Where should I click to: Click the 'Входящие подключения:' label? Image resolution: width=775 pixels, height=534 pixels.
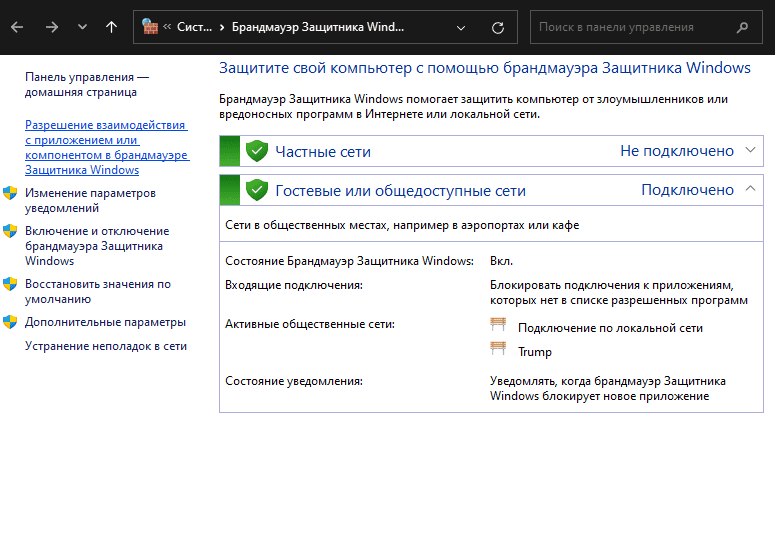tap(294, 285)
